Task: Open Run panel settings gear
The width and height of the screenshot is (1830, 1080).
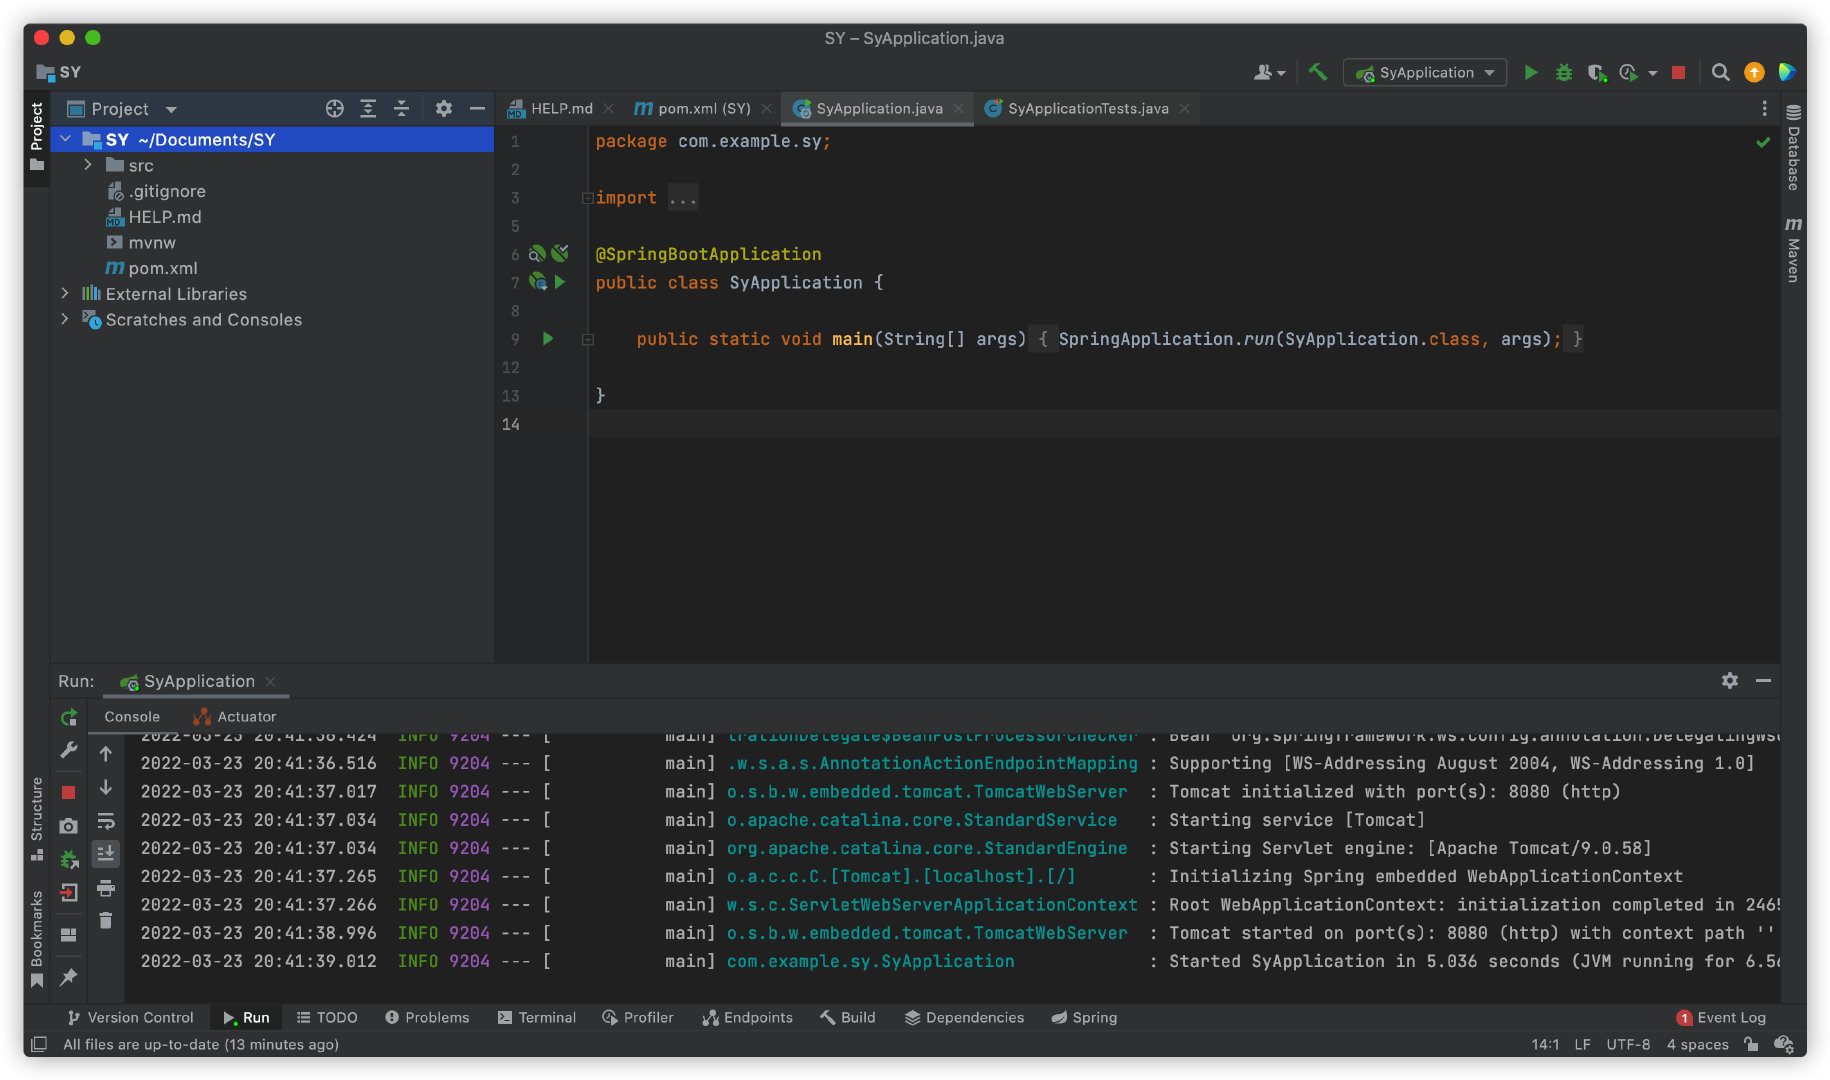Action: [1730, 680]
